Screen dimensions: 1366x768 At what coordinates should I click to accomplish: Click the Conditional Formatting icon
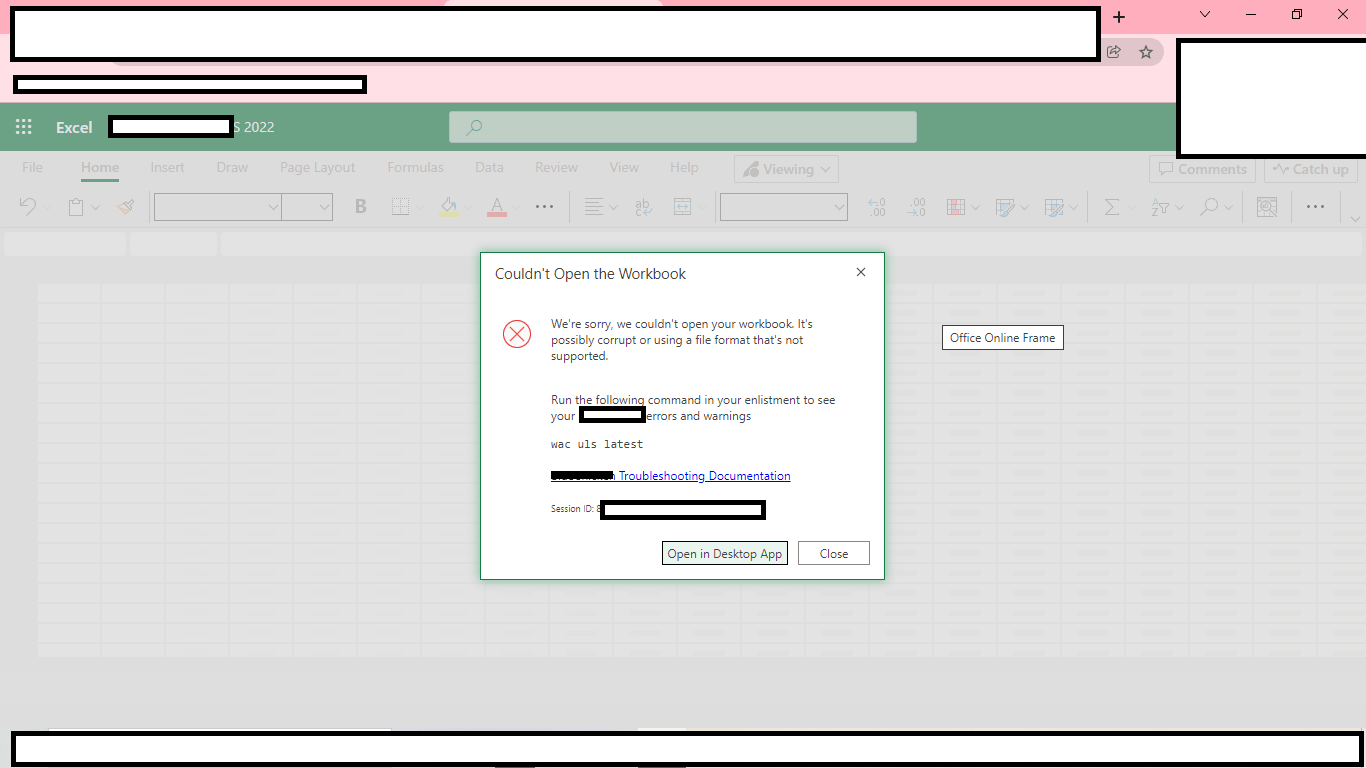click(956, 207)
